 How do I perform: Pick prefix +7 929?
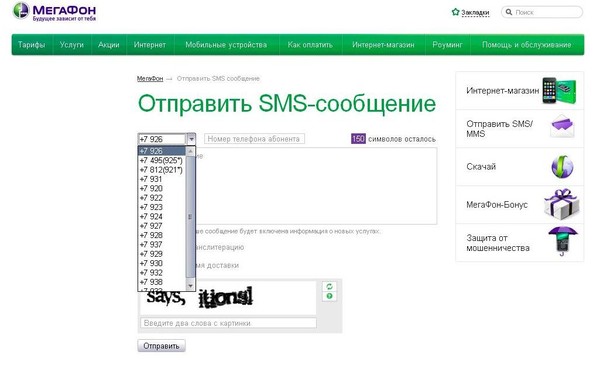pos(162,254)
